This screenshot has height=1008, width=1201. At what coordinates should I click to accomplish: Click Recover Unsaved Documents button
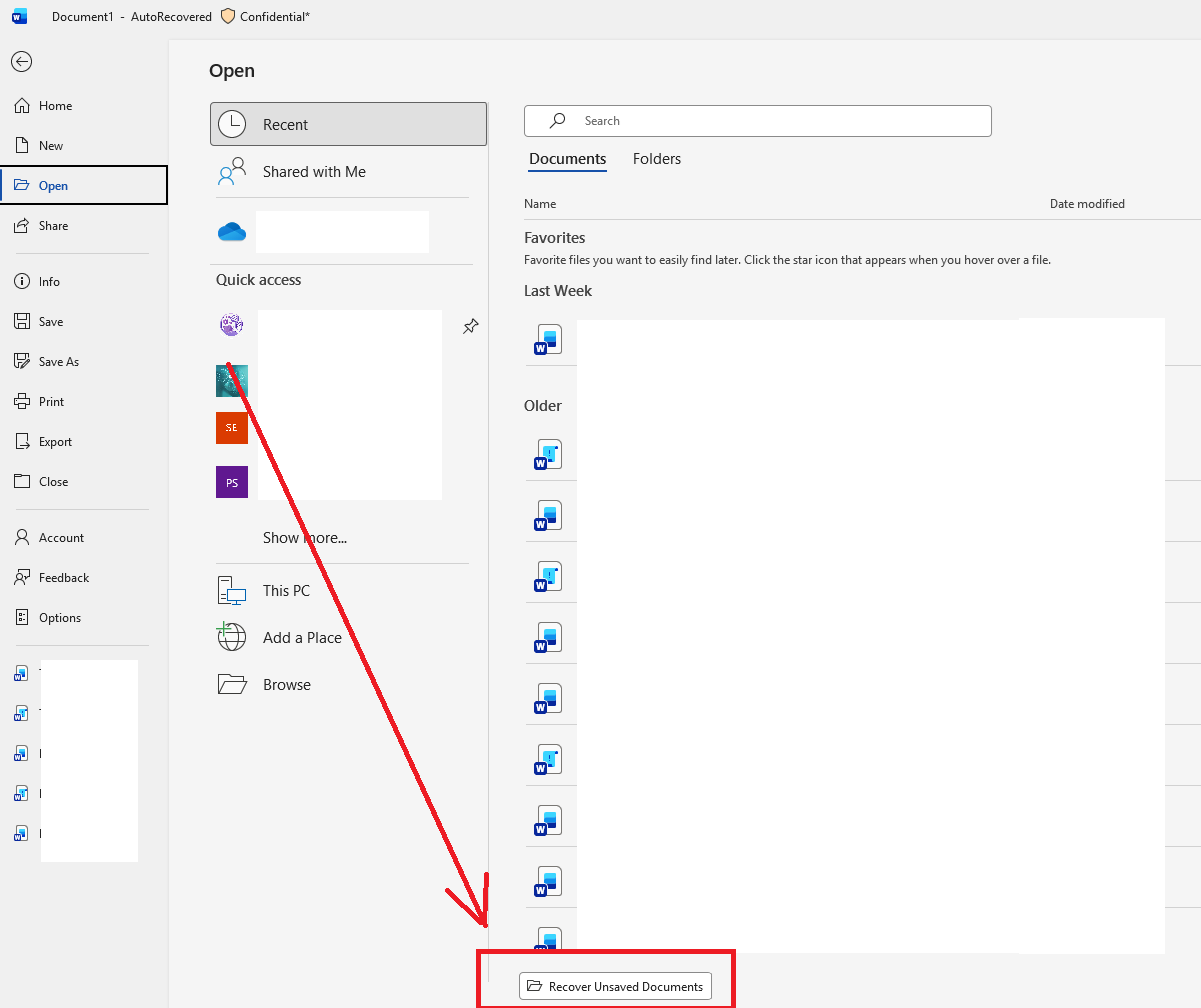coord(615,986)
